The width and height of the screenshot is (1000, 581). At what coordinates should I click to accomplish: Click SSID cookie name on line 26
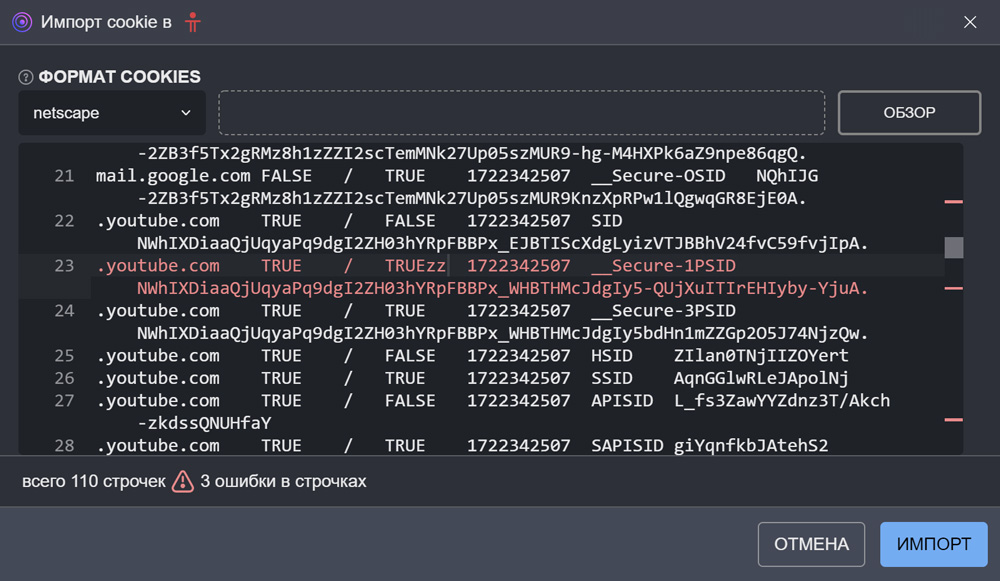click(612, 378)
